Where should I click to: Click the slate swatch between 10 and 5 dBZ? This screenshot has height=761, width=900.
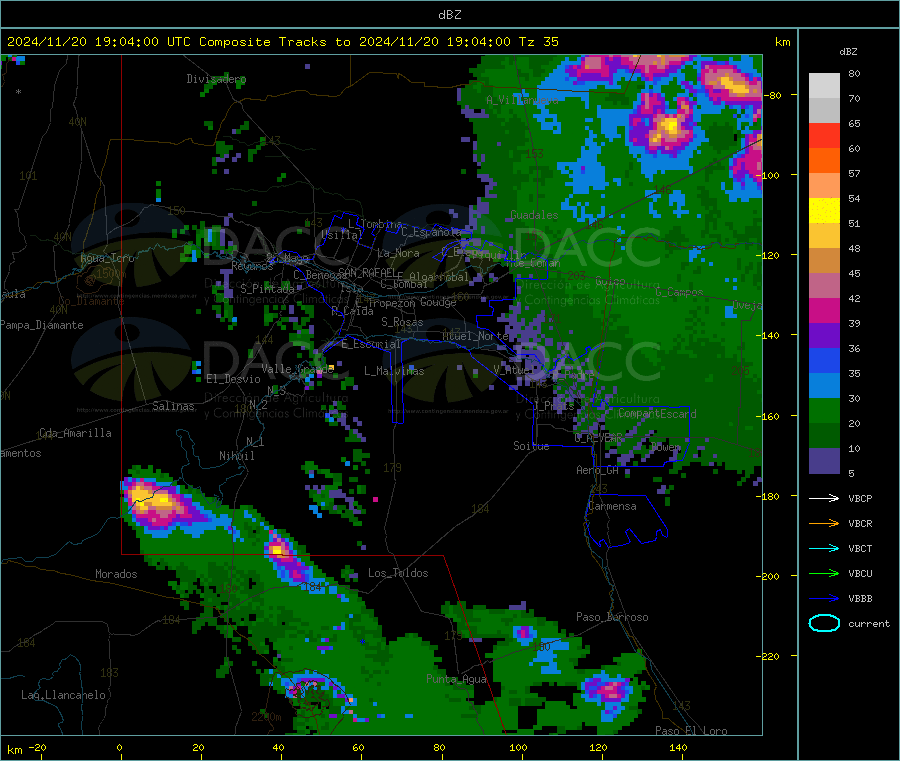pos(824,461)
